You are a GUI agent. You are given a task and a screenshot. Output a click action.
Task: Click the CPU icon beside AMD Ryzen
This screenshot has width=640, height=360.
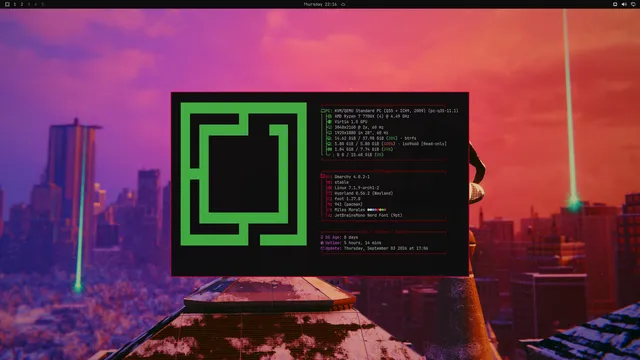(329, 116)
